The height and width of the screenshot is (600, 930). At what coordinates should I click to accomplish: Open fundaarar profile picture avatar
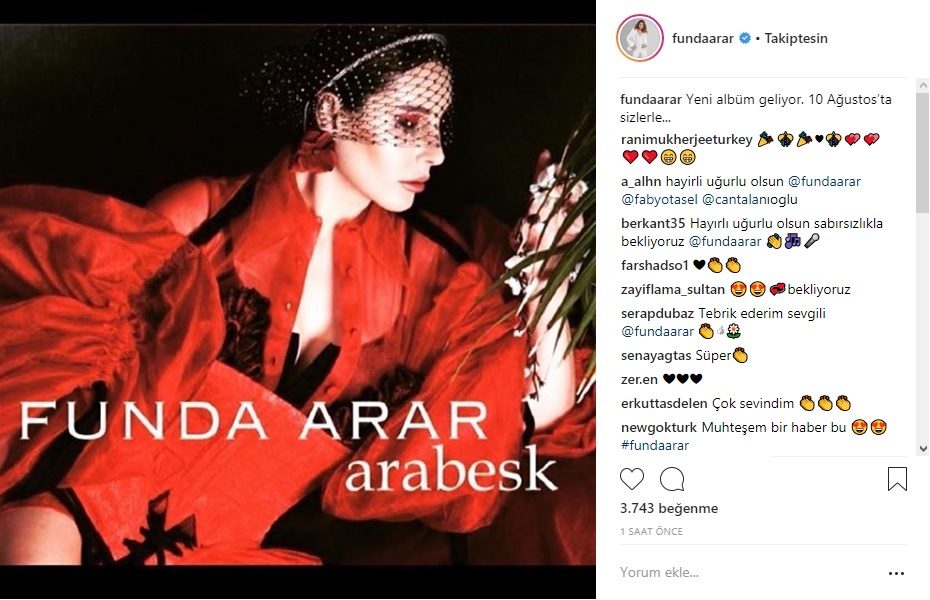[x=640, y=39]
